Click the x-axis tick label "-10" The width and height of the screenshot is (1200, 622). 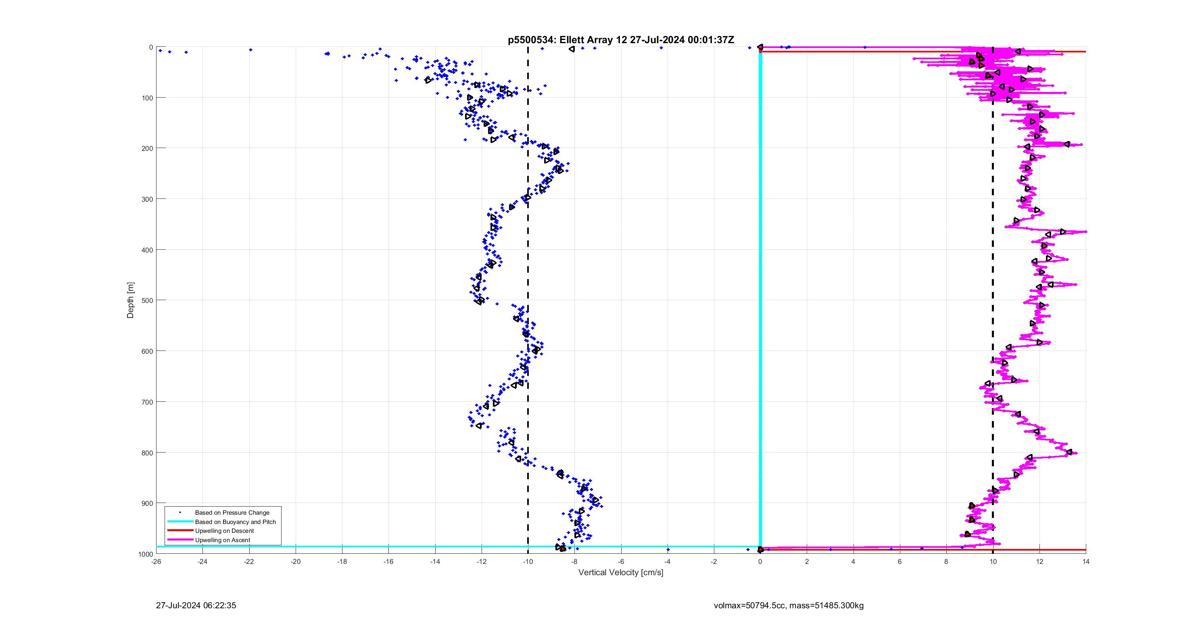[528, 561]
